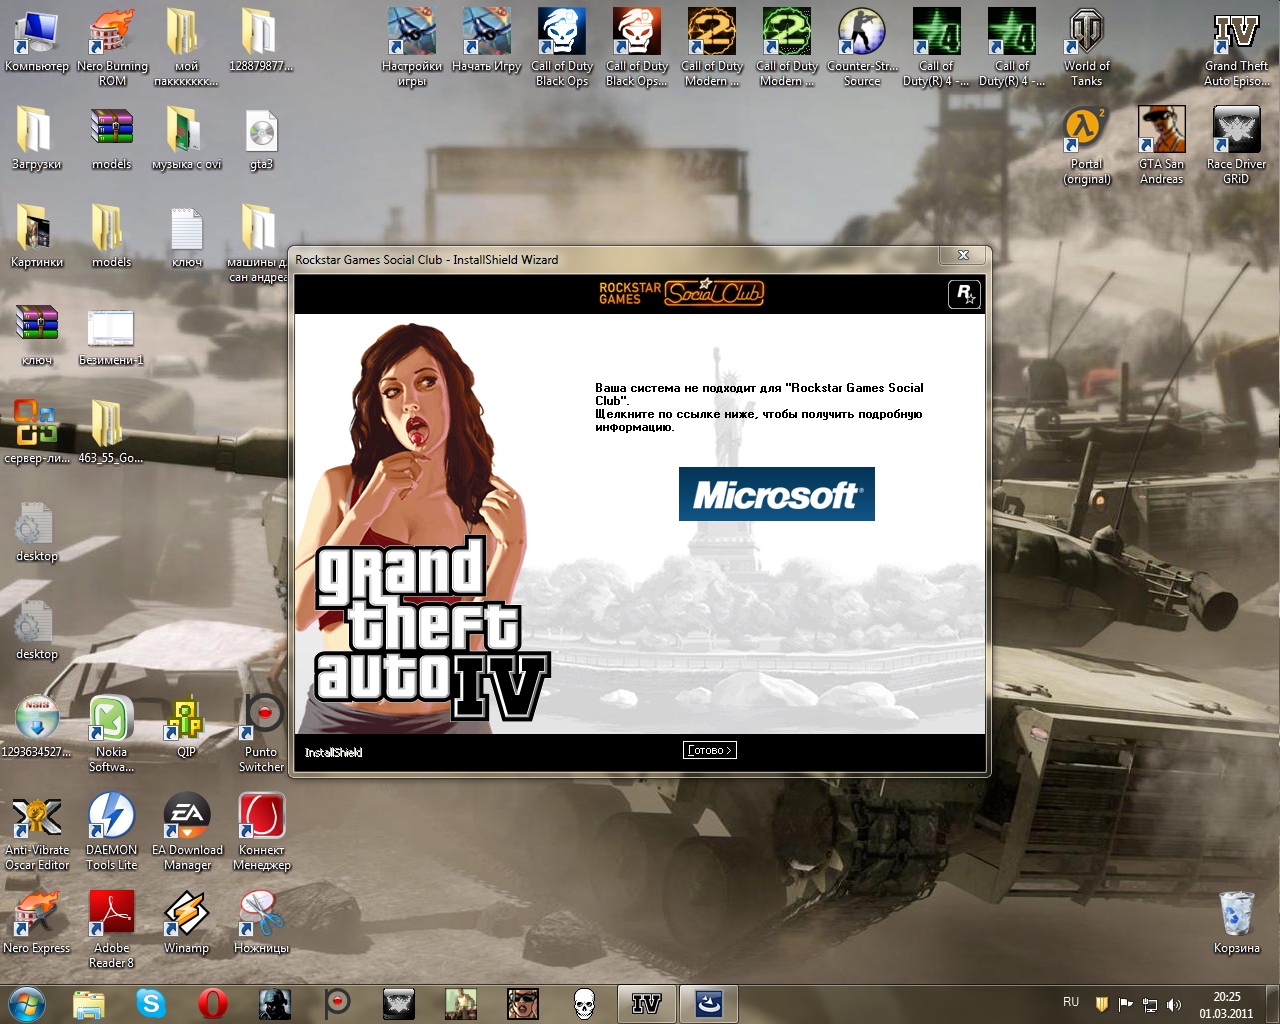This screenshot has height=1024, width=1280.
Task: Open Action Center flag tray icon
Action: pos(1125,1004)
